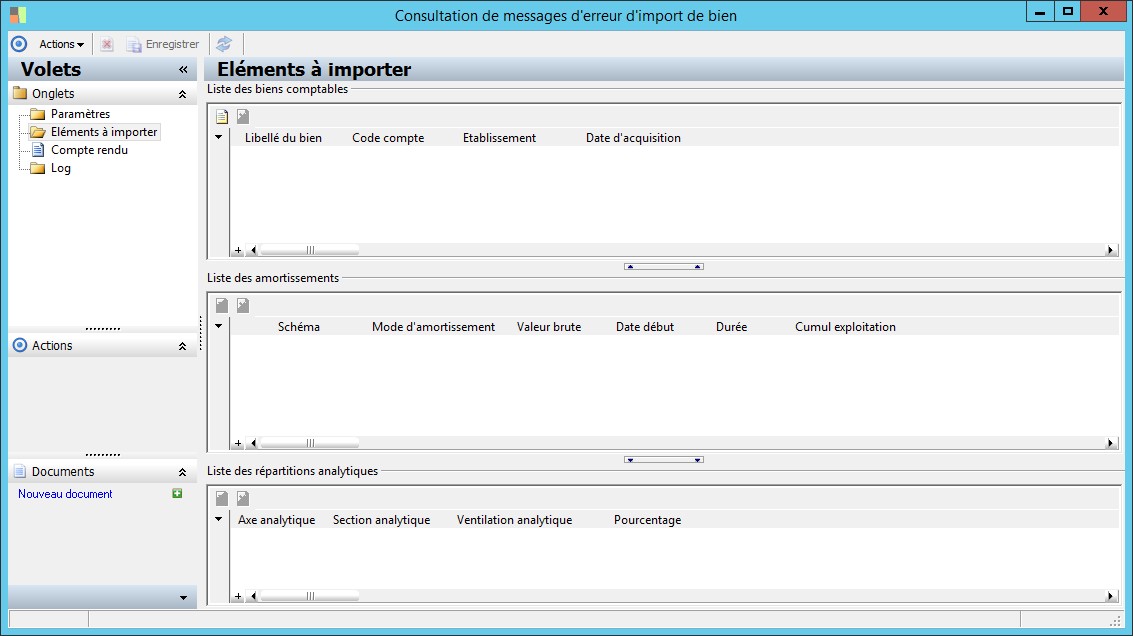
Task: Open column menu arrow in amortissements grid
Action: coord(218,326)
